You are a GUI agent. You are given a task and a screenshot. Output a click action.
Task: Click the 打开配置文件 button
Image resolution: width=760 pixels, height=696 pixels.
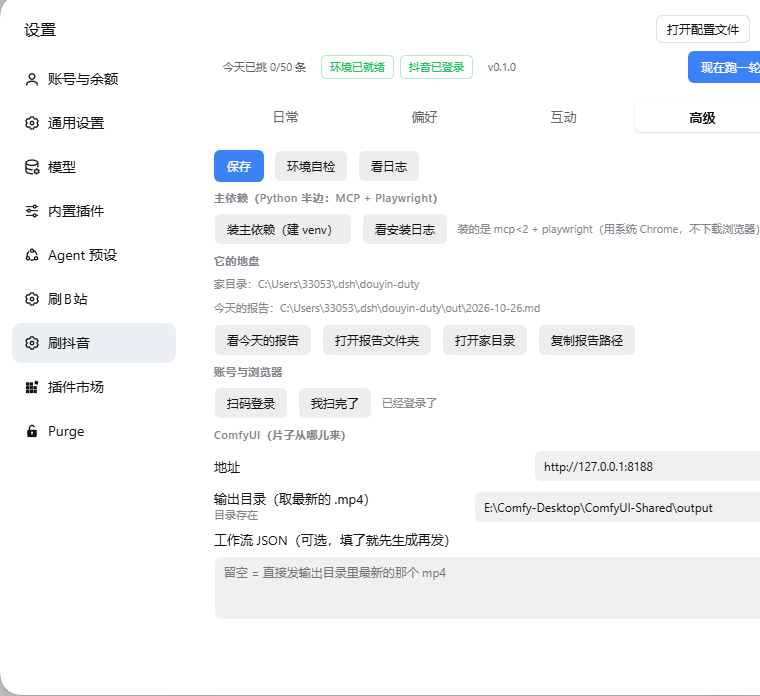pyautogui.click(x=703, y=30)
